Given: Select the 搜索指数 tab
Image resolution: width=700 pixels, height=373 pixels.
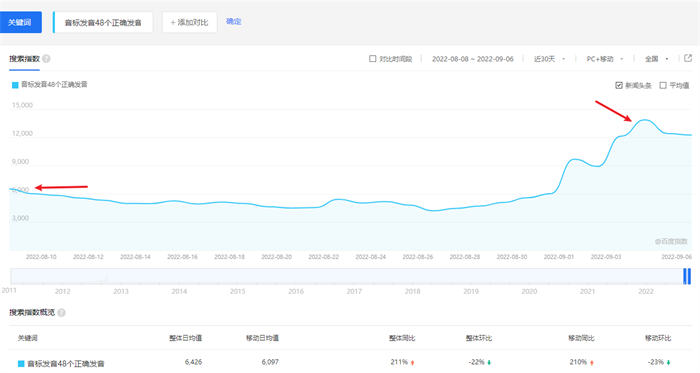Looking at the screenshot, I should (x=25, y=59).
